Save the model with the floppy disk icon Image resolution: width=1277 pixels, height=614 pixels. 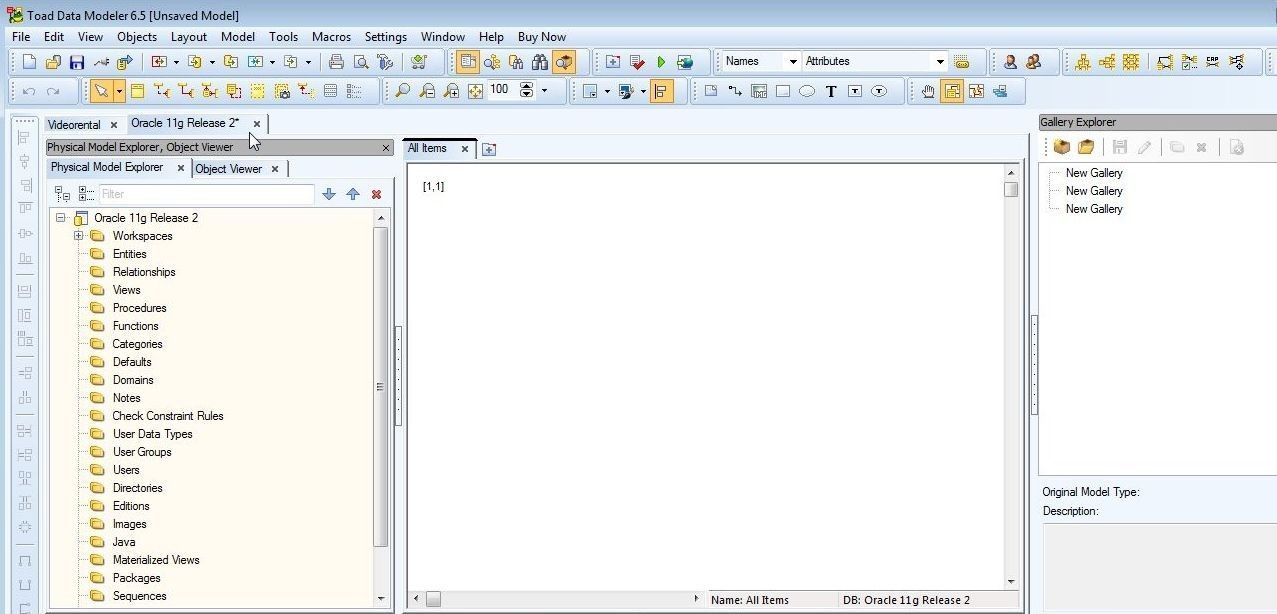(x=77, y=62)
